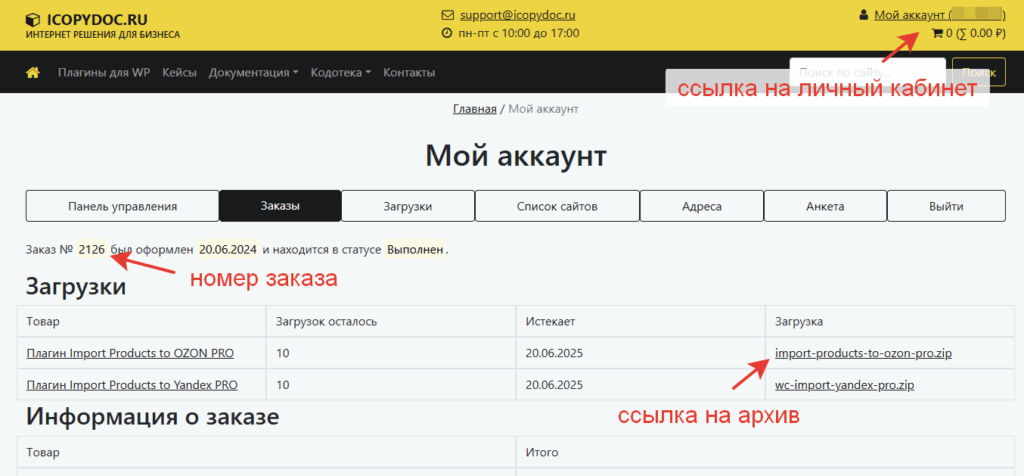Click the Главная breadcrumb link

(x=474, y=108)
